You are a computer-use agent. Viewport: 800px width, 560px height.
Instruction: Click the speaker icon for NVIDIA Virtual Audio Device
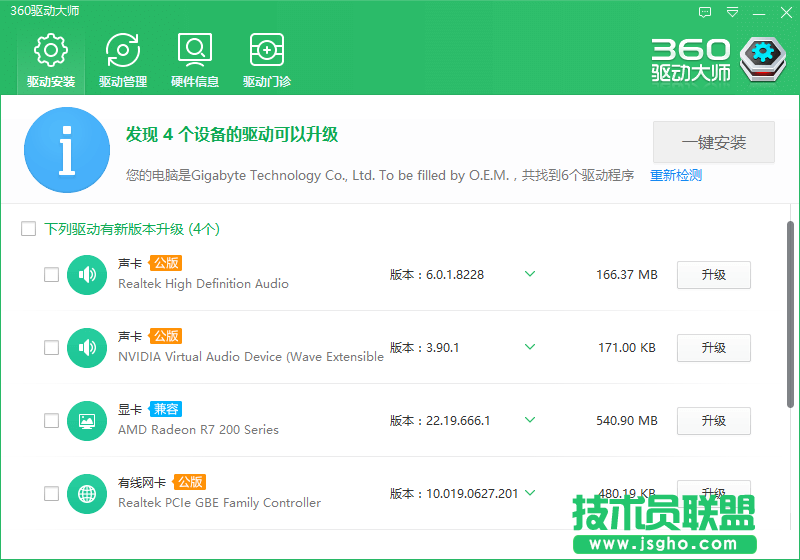coord(87,347)
